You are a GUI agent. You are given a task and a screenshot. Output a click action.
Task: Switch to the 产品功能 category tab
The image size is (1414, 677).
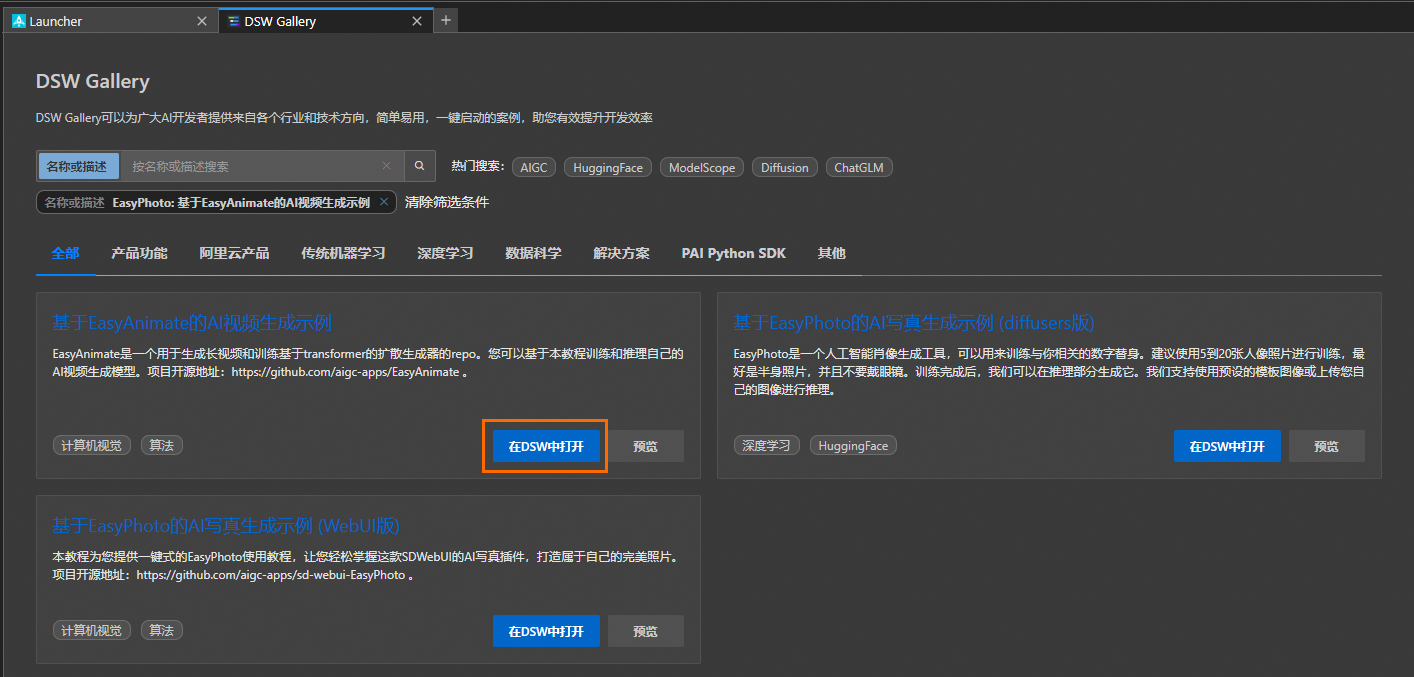tap(139, 253)
